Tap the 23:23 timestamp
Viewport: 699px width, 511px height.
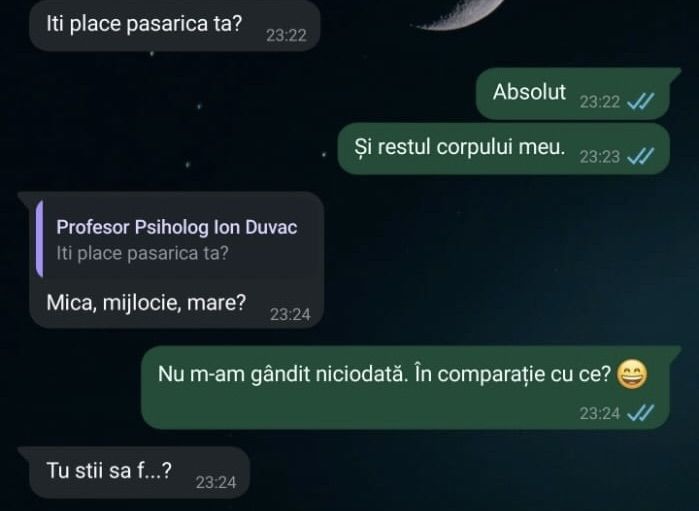(600, 157)
